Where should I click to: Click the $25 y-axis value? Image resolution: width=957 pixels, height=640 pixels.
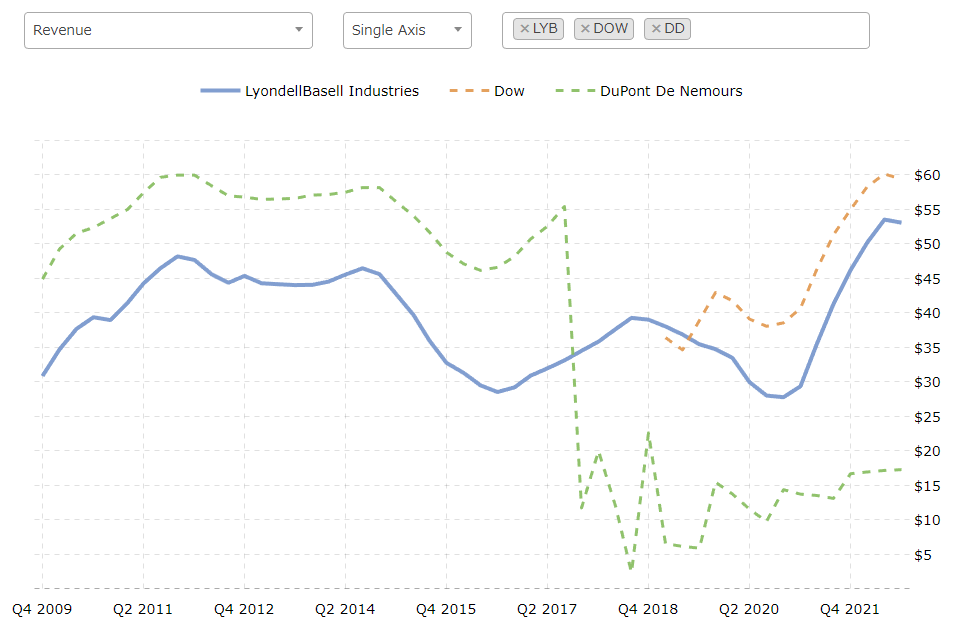[x=927, y=417]
